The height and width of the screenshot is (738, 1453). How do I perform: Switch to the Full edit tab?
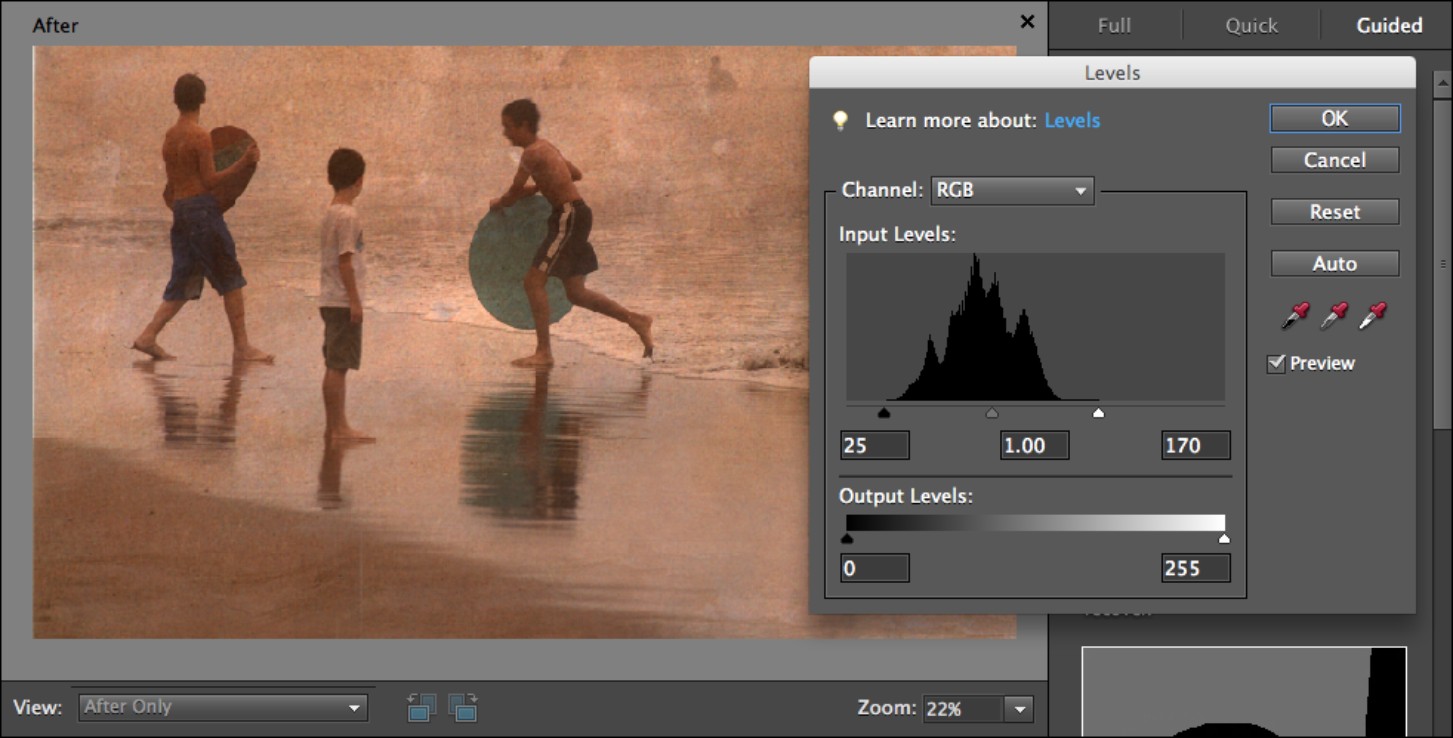tap(1114, 25)
